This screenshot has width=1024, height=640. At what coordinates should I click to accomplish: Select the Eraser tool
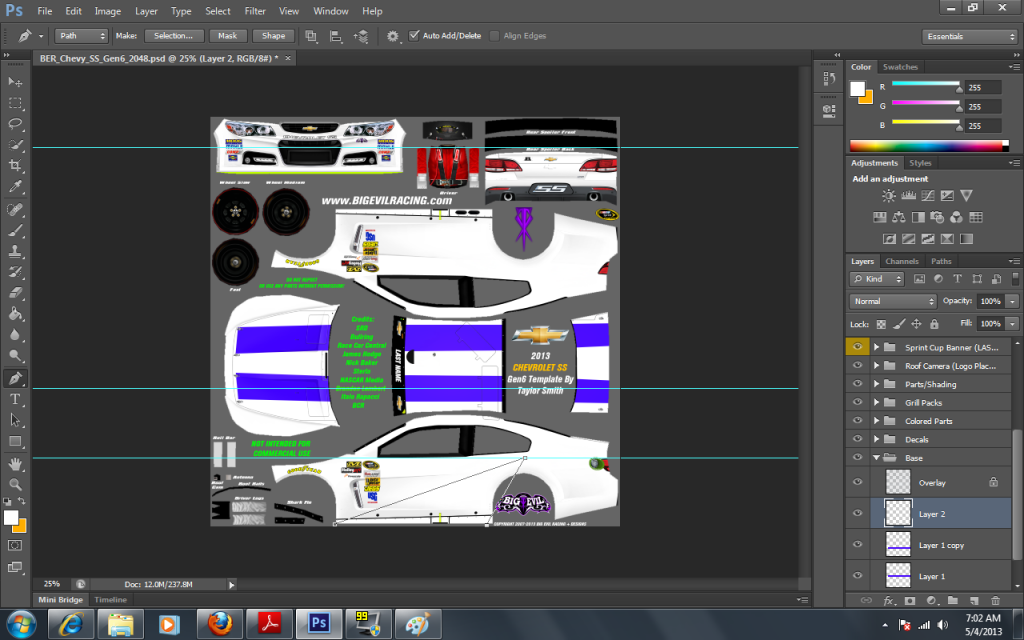coord(15,293)
